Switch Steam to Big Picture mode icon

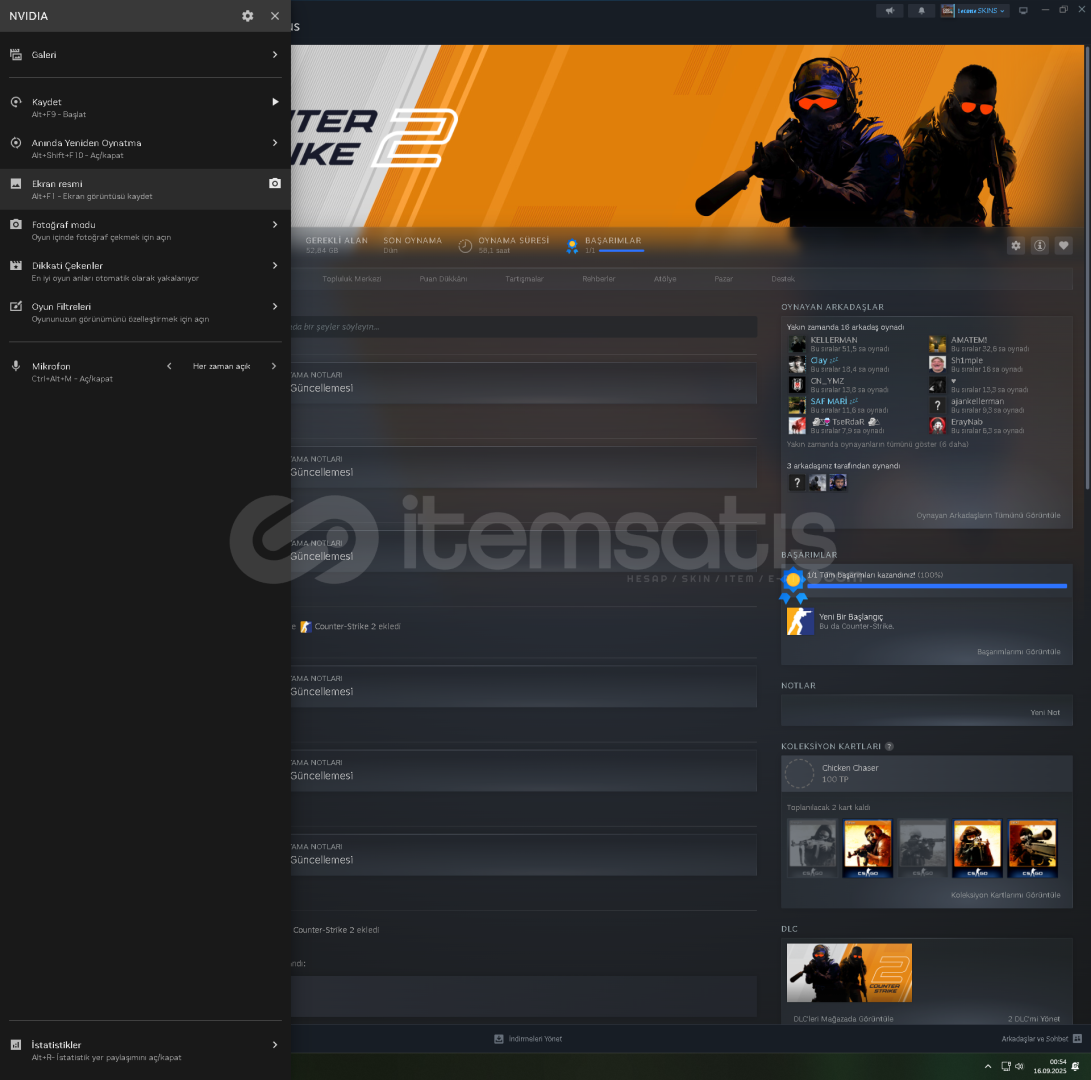click(1024, 10)
